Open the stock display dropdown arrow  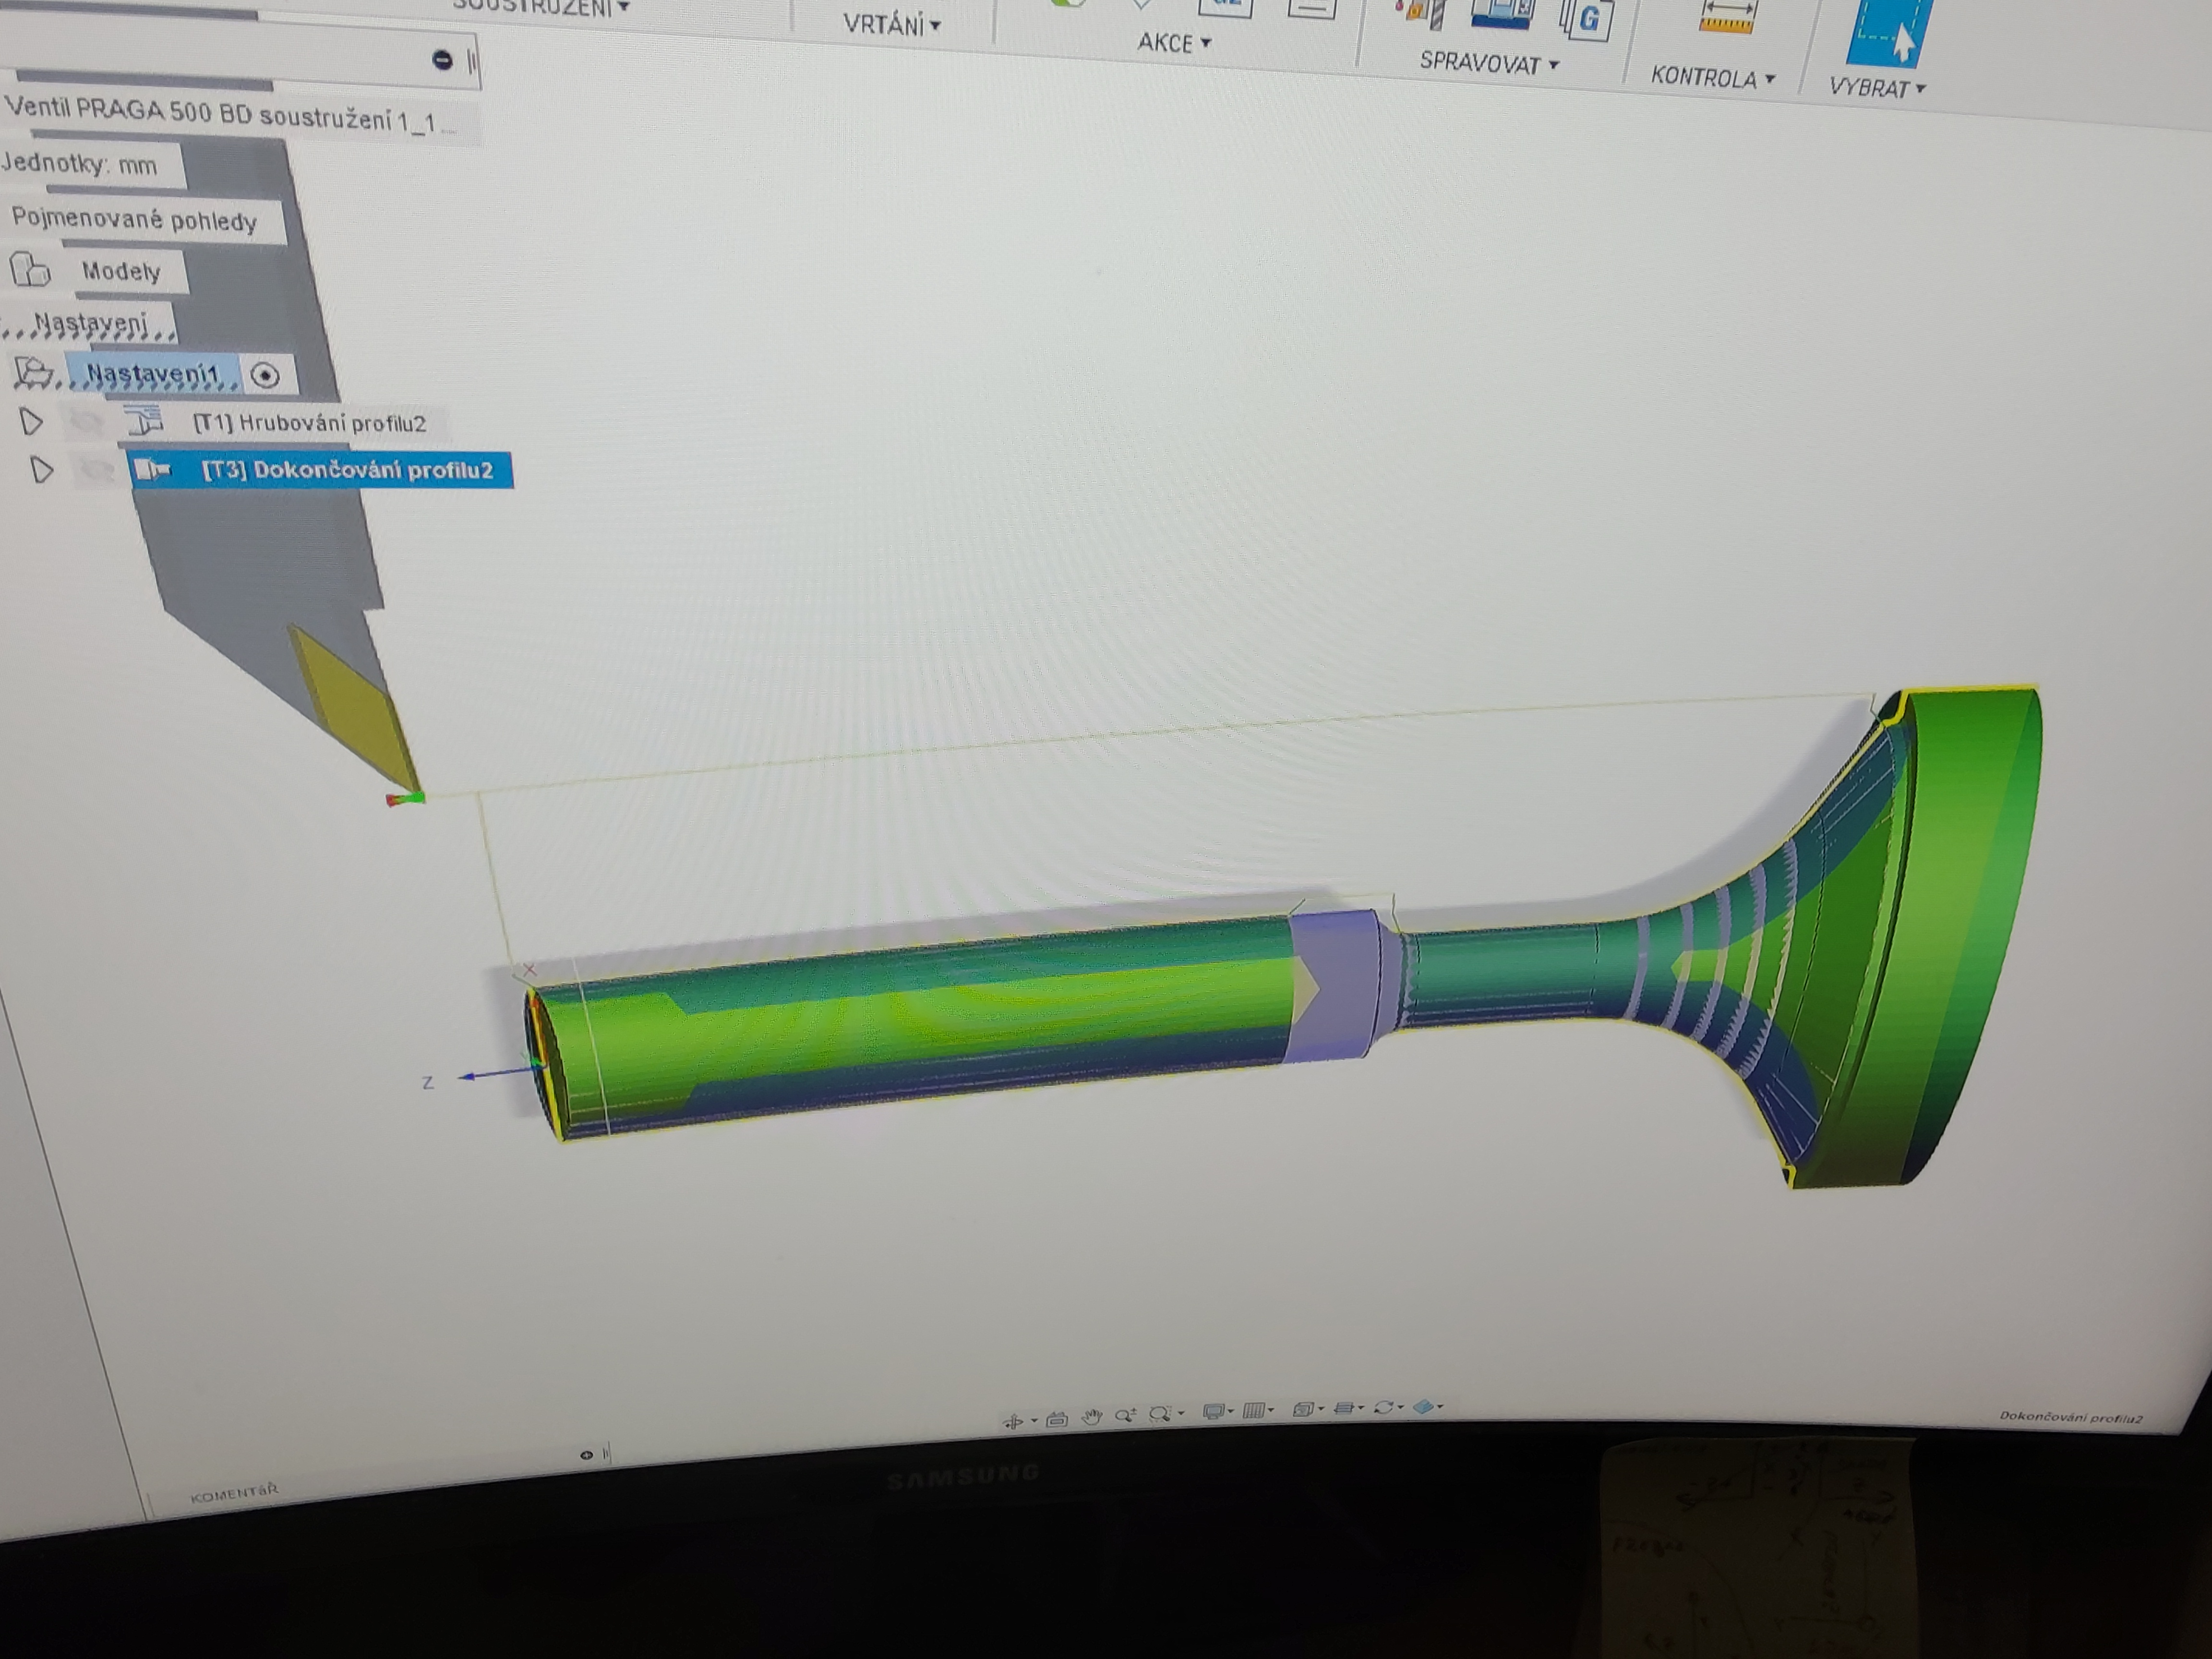[x=1440, y=1407]
